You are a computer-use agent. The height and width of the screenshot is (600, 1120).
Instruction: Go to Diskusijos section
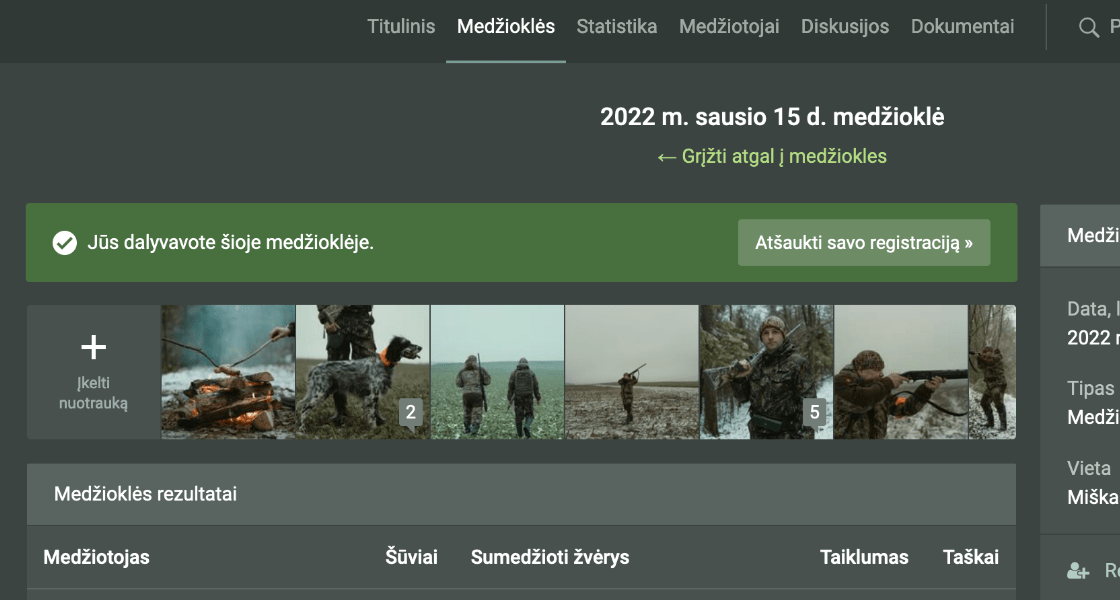[x=844, y=27]
